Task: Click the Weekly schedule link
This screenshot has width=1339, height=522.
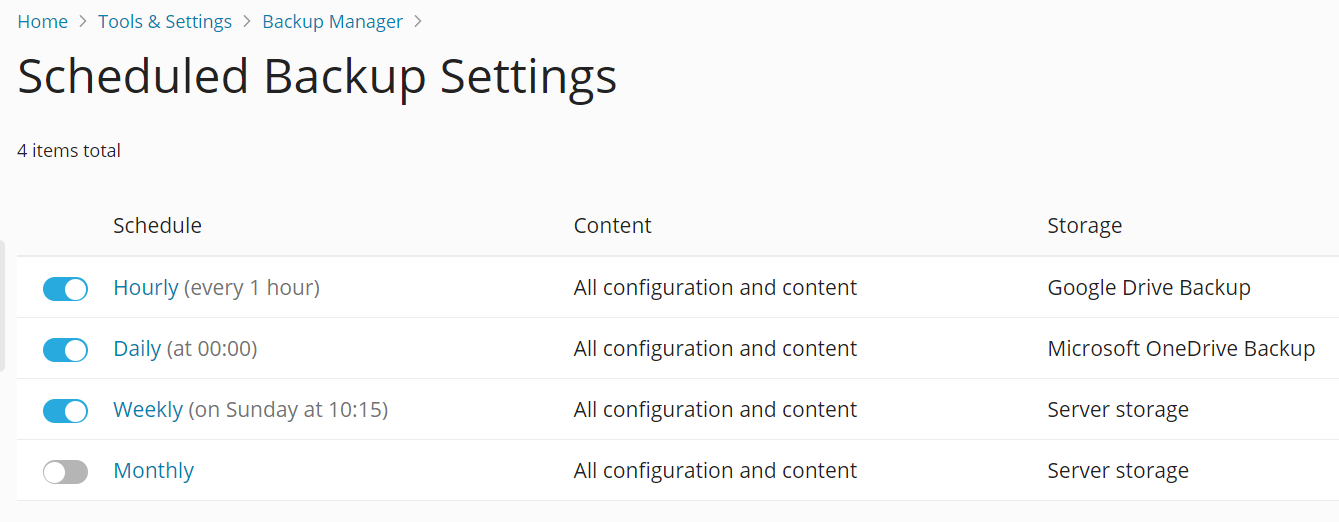Action: point(148,410)
